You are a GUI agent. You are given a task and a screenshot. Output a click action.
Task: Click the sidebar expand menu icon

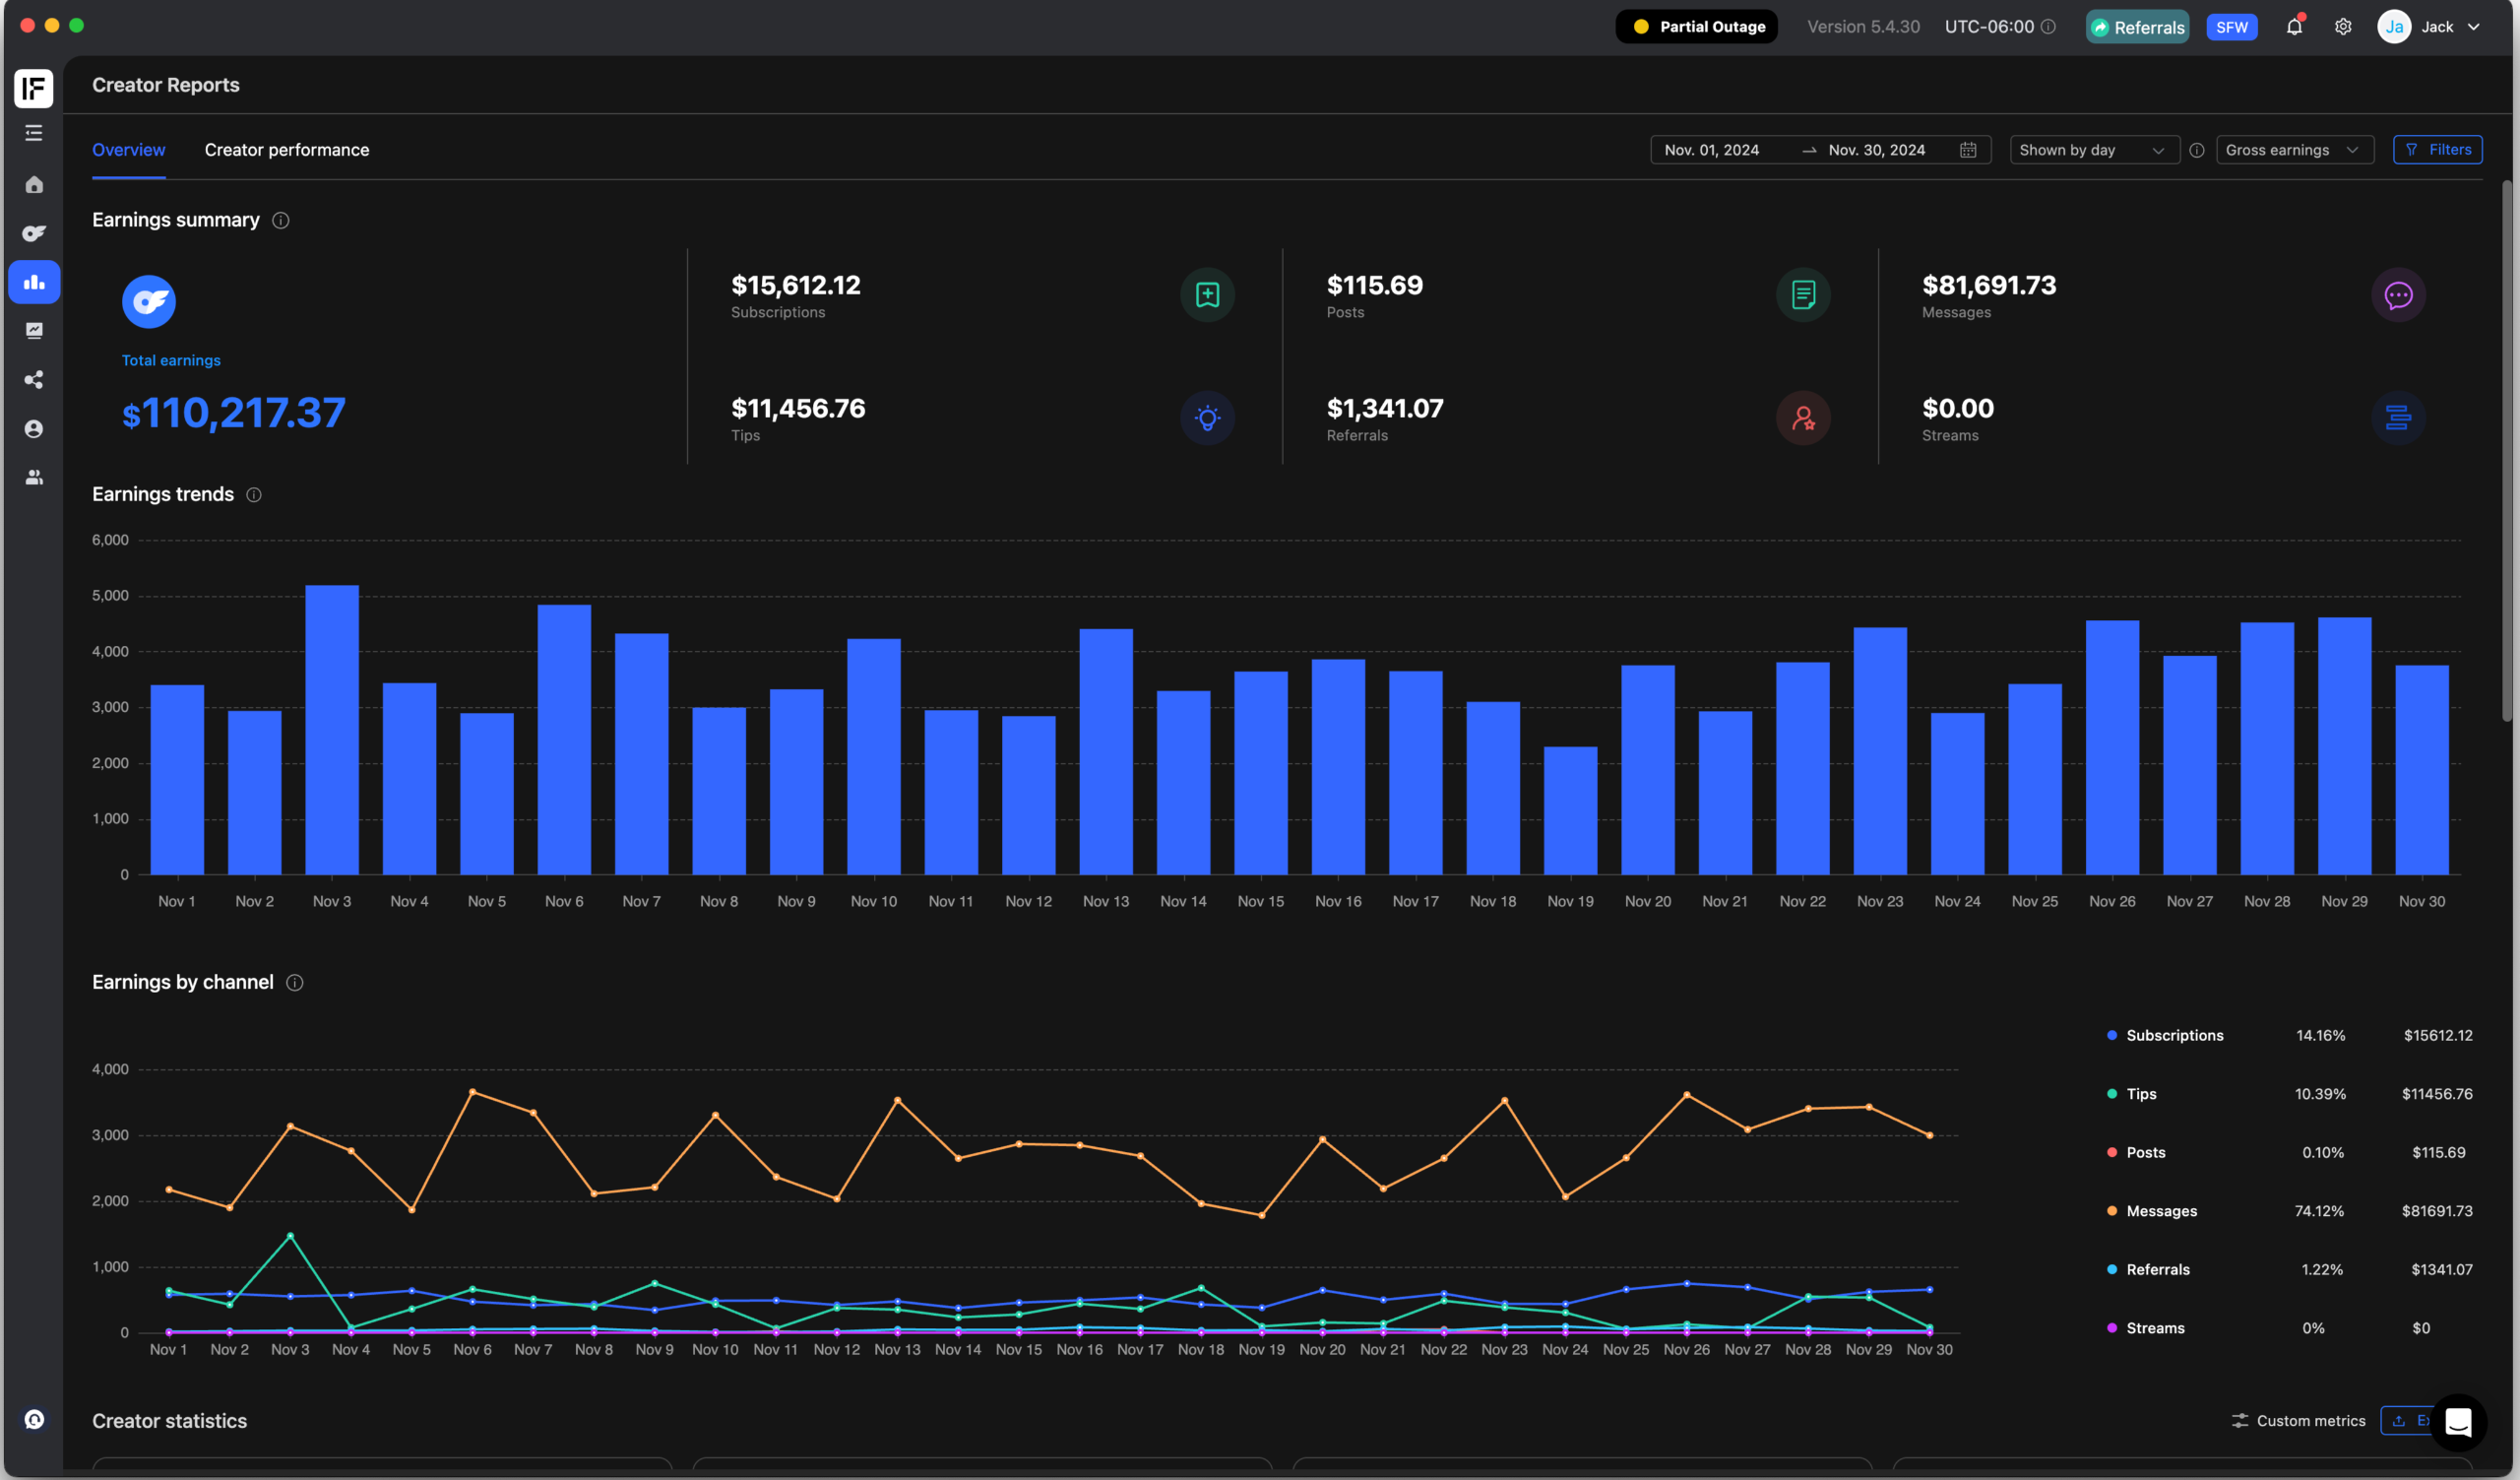[x=34, y=133]
